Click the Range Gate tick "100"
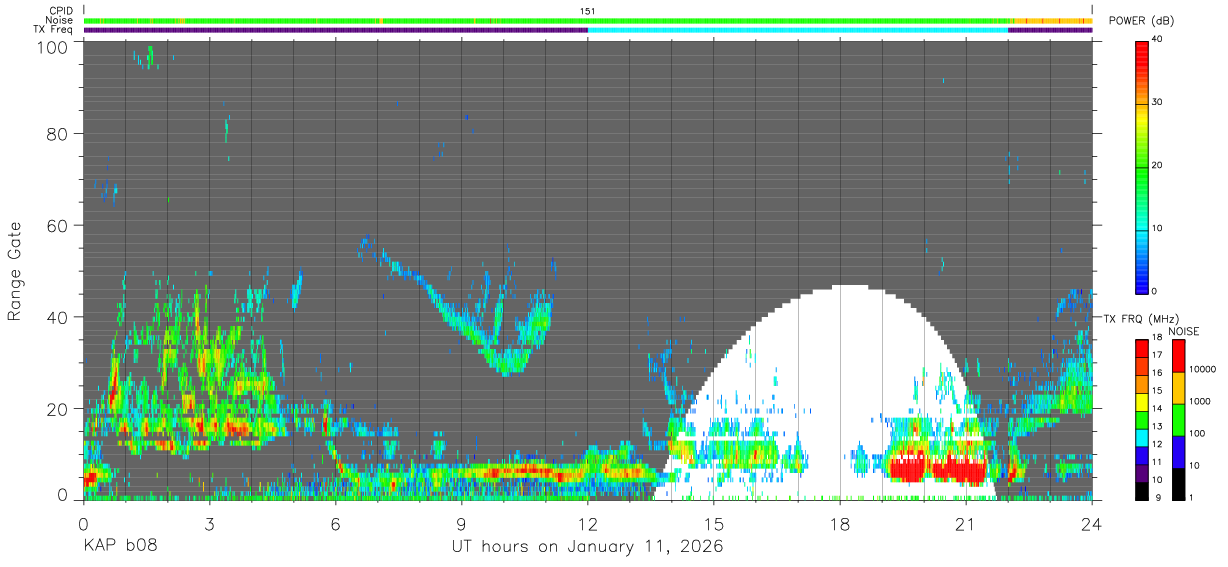Screen dimensions: 1228x567 point(51,47)
